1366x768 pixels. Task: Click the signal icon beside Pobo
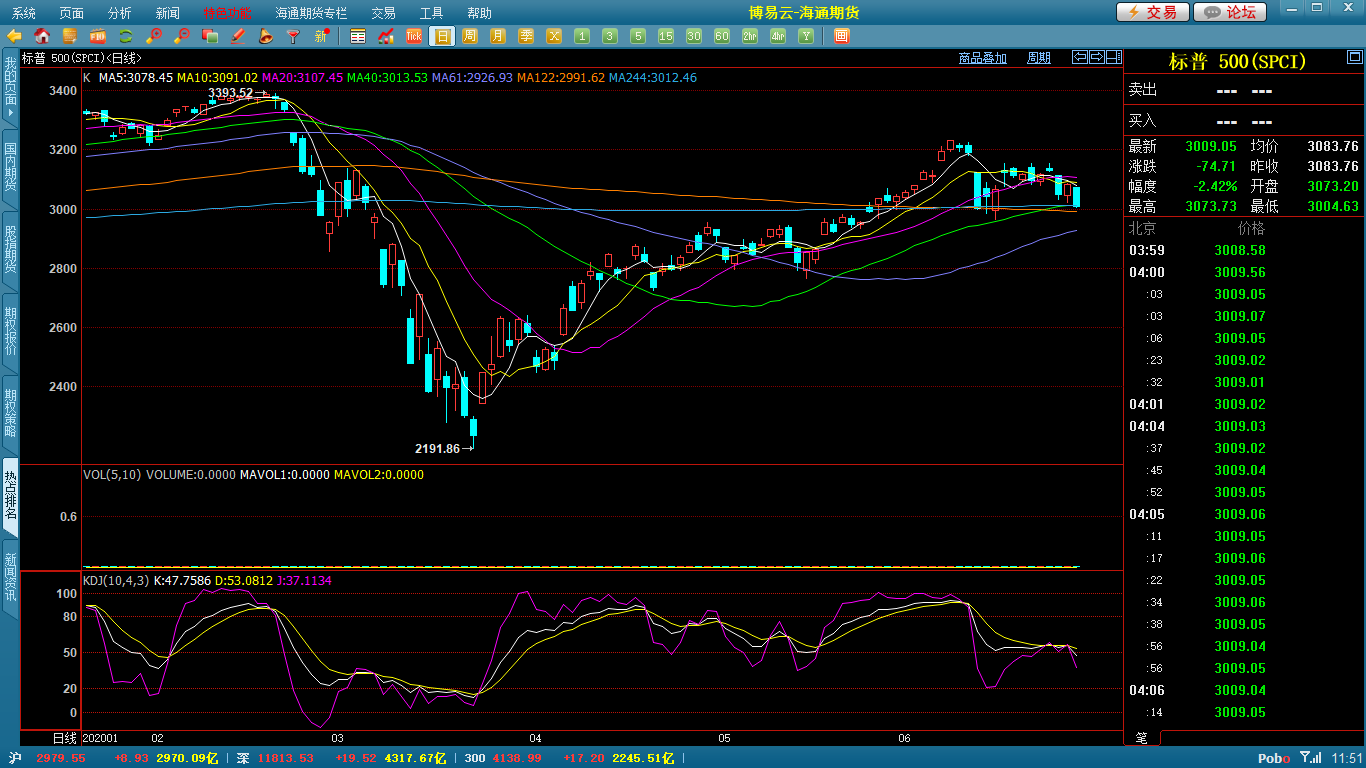tap(1309, 758)
